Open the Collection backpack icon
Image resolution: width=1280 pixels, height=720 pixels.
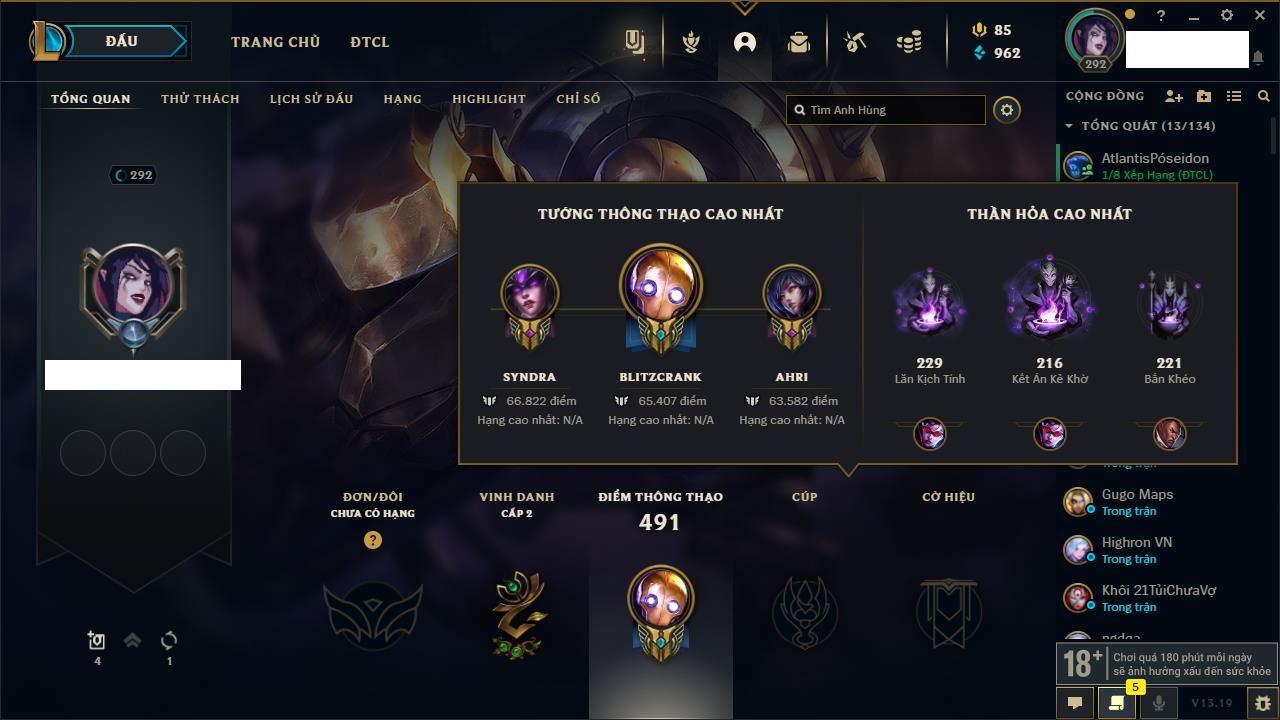798,42
